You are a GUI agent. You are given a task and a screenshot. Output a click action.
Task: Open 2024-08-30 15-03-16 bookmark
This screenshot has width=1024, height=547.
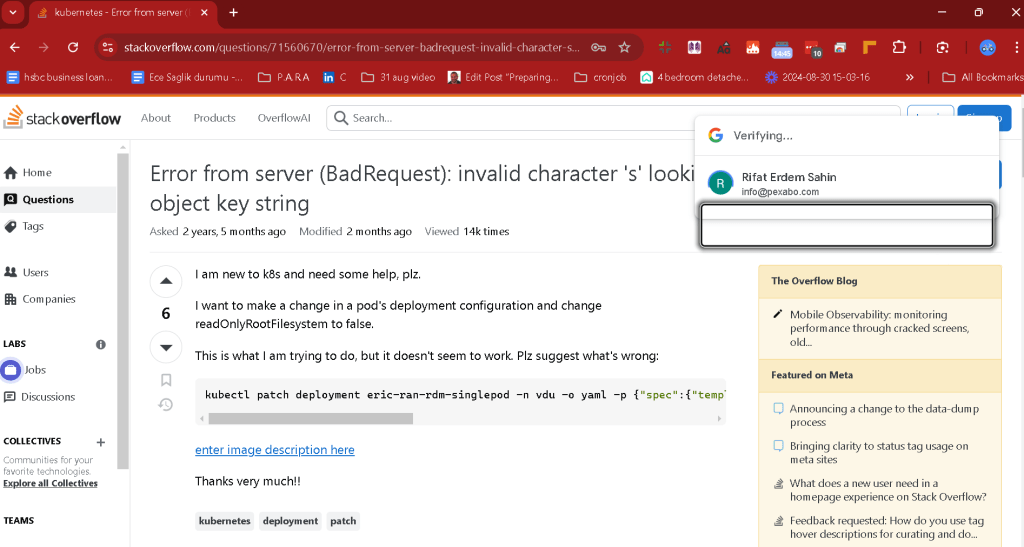818,77
